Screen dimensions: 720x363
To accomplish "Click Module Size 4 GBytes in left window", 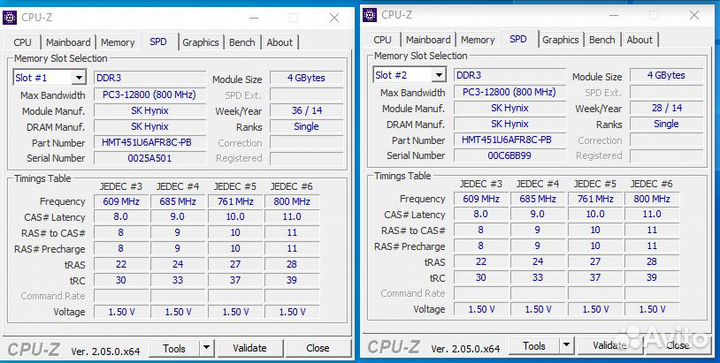I will [x=306, y=78].
